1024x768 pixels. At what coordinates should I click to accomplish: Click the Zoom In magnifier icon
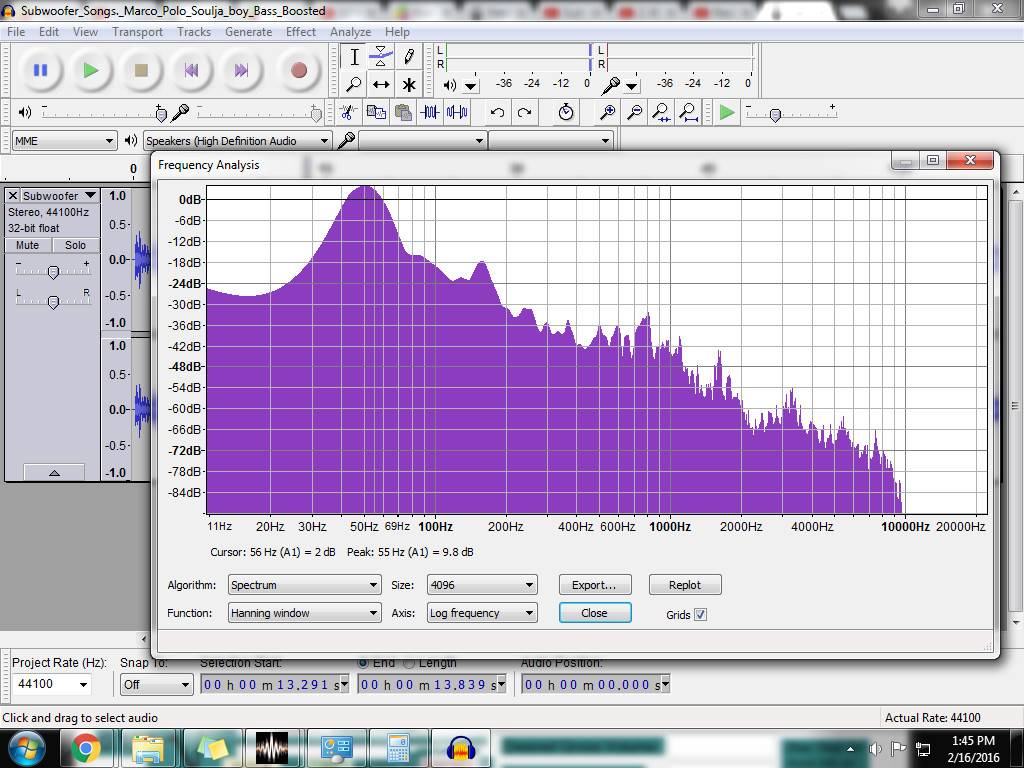pyautogui.click(x=607, y=112)
